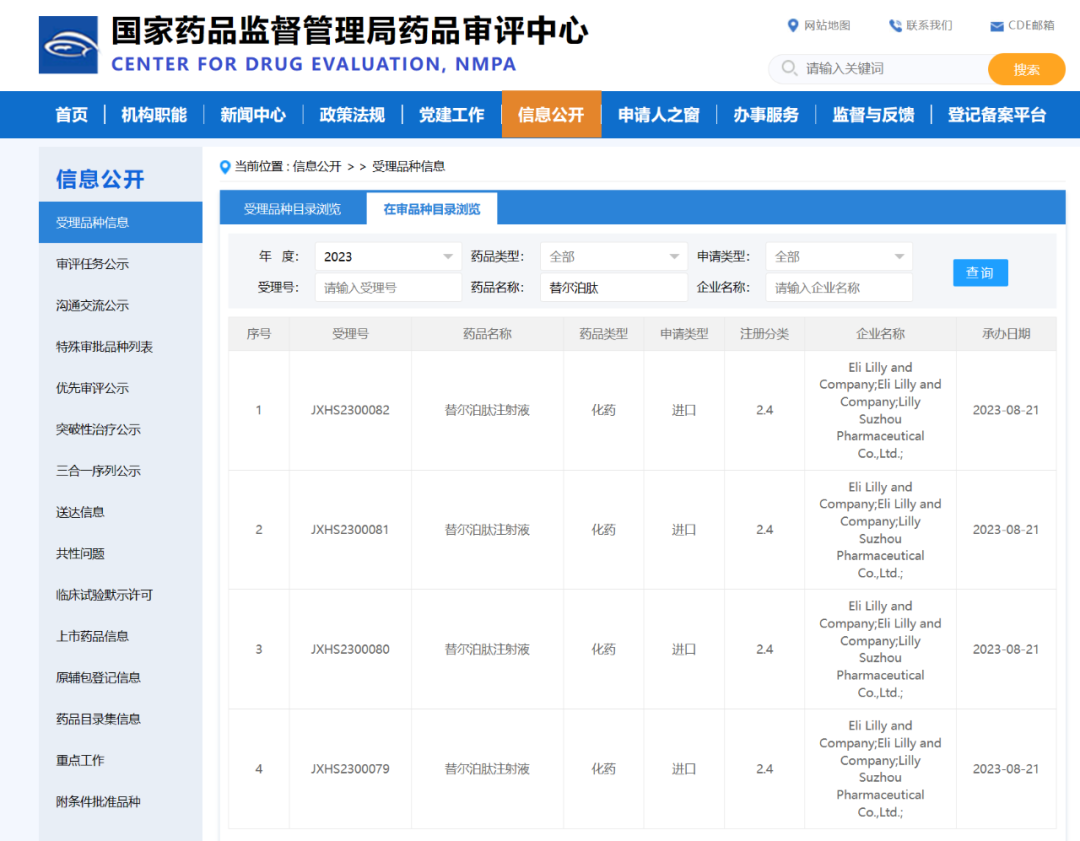Focus the 企业名称 input field
This screenshot has width=1080, height=841.
pos(838,288)
